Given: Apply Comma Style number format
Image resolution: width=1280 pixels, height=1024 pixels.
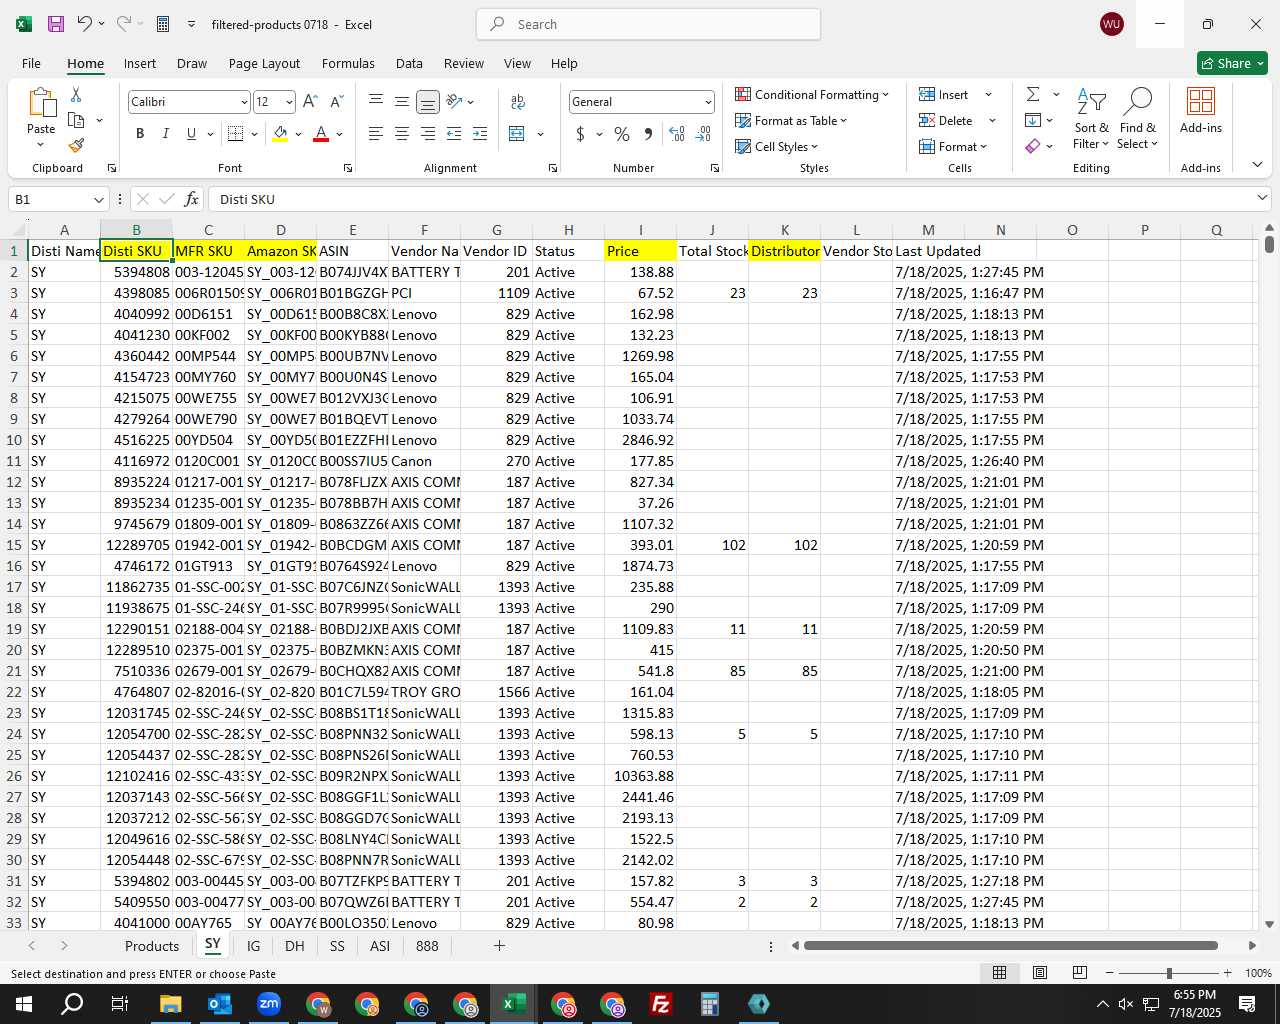Looking at the screenshot, I should point(648,133).
